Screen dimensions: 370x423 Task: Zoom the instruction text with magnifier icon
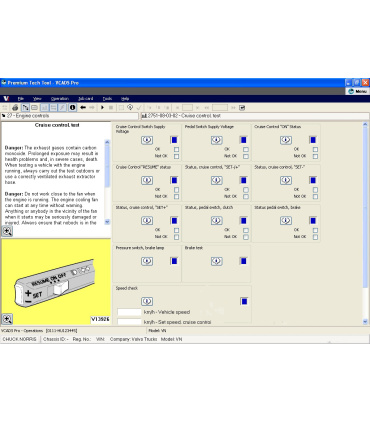7,231
